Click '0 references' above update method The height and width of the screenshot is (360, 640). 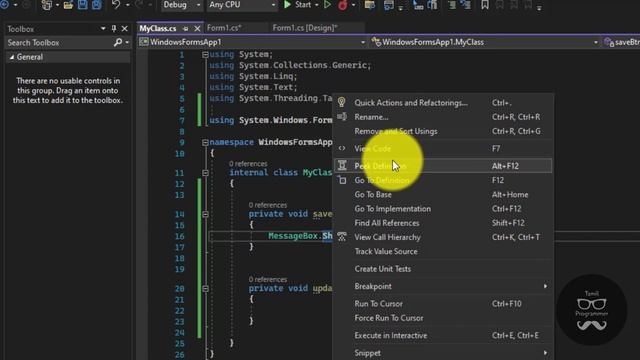pos(268,280)
